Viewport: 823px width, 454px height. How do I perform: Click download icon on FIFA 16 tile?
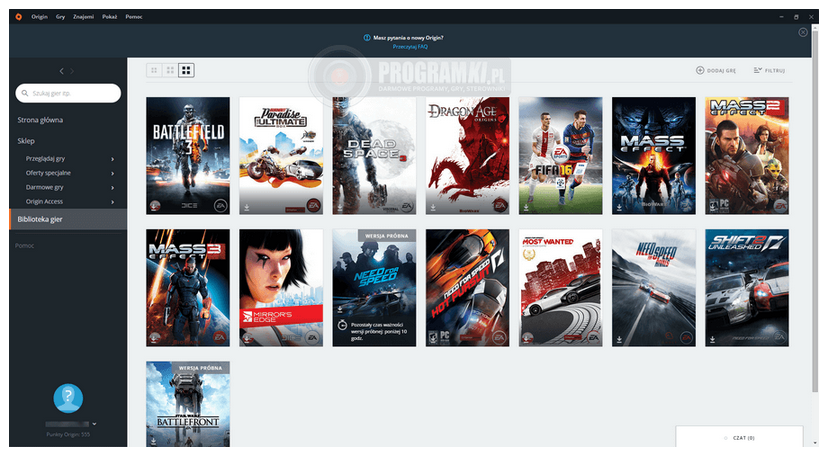526,208
